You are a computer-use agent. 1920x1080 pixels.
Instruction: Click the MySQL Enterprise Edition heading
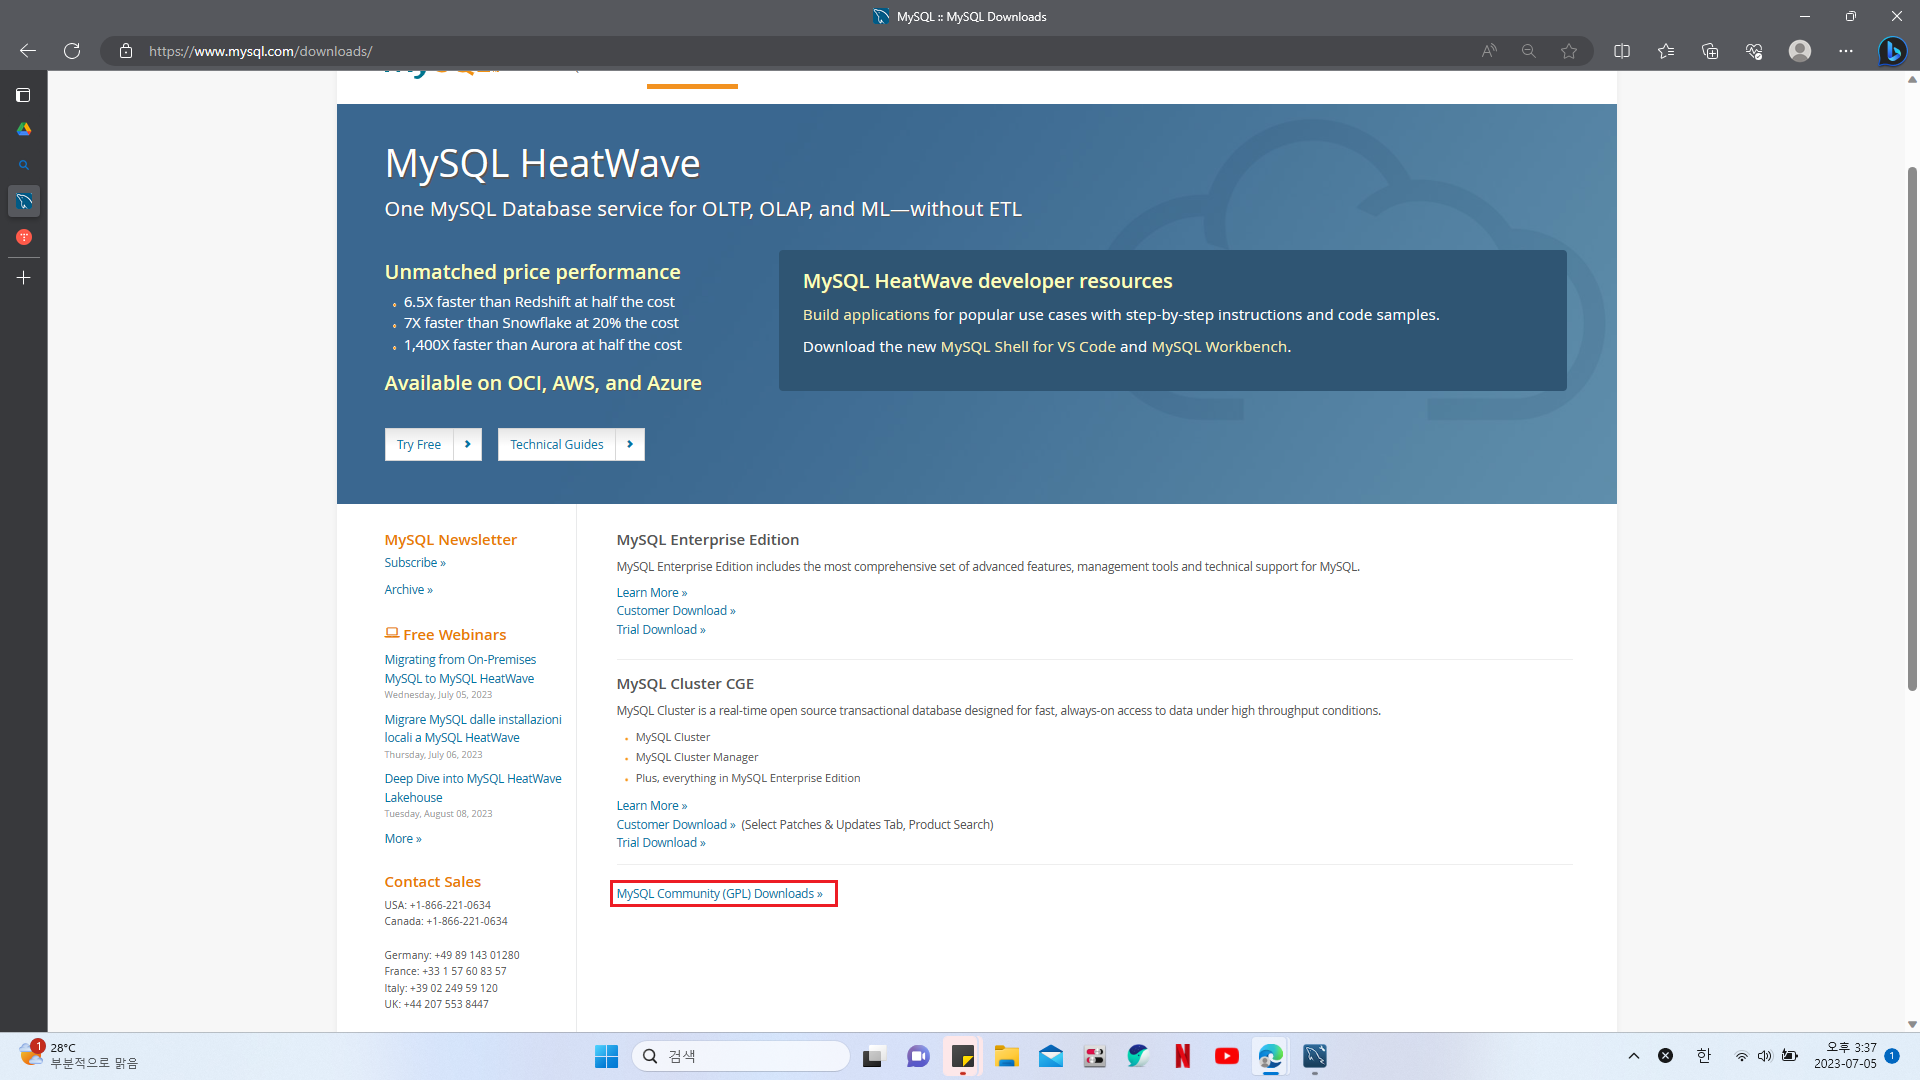[x=708, y=539]
